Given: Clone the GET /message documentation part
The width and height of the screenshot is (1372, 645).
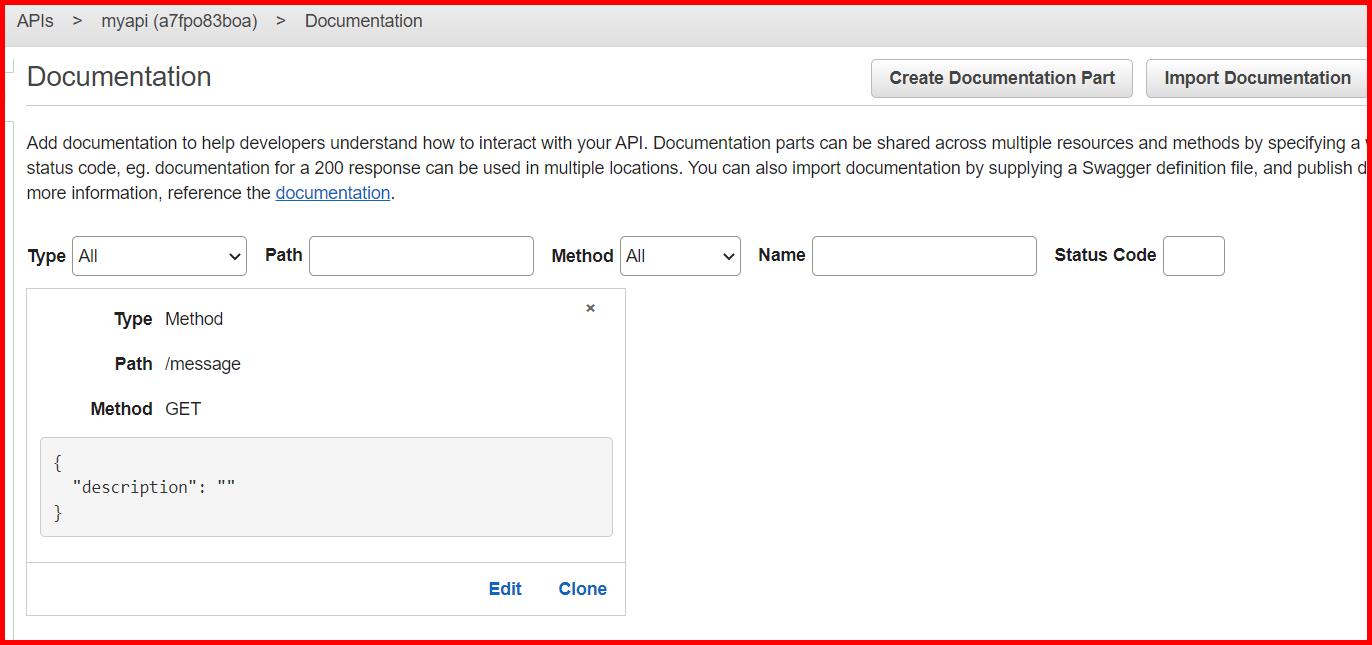Looking at the screenshot, I should [x=582, y=589].
